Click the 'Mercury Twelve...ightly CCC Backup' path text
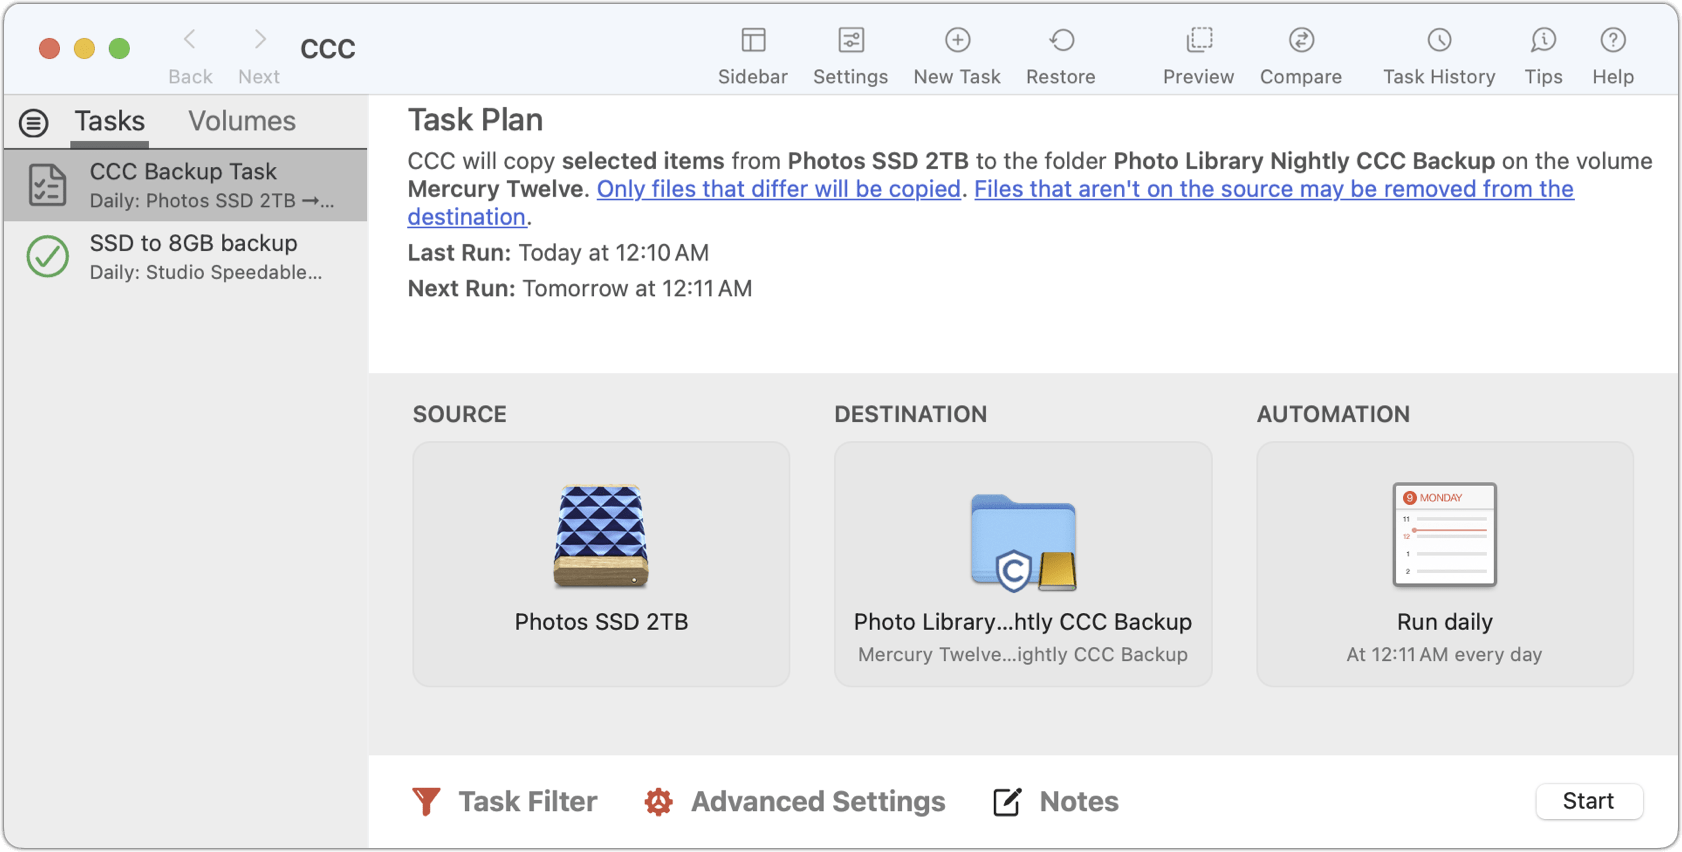Image resolution: width=1682 pixels, height=852 pixels. click(x=1023, y=655)
